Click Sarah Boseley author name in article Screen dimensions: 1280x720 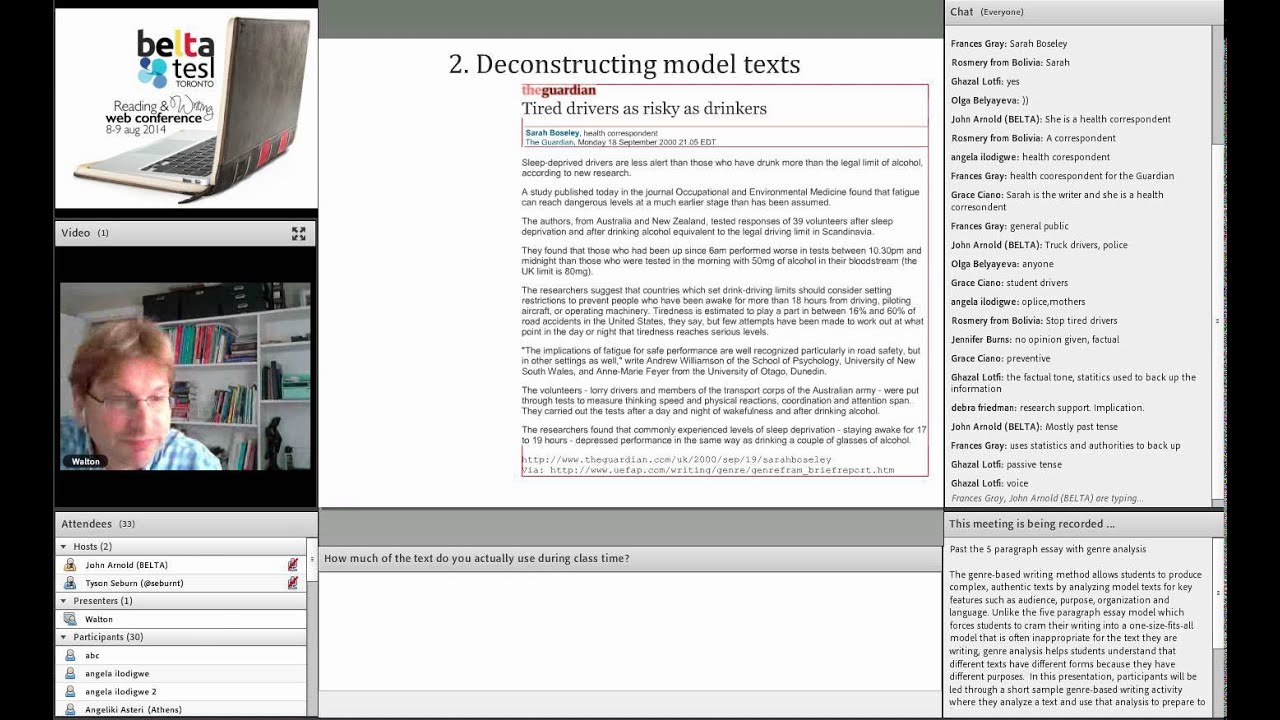tap(552, 133)
